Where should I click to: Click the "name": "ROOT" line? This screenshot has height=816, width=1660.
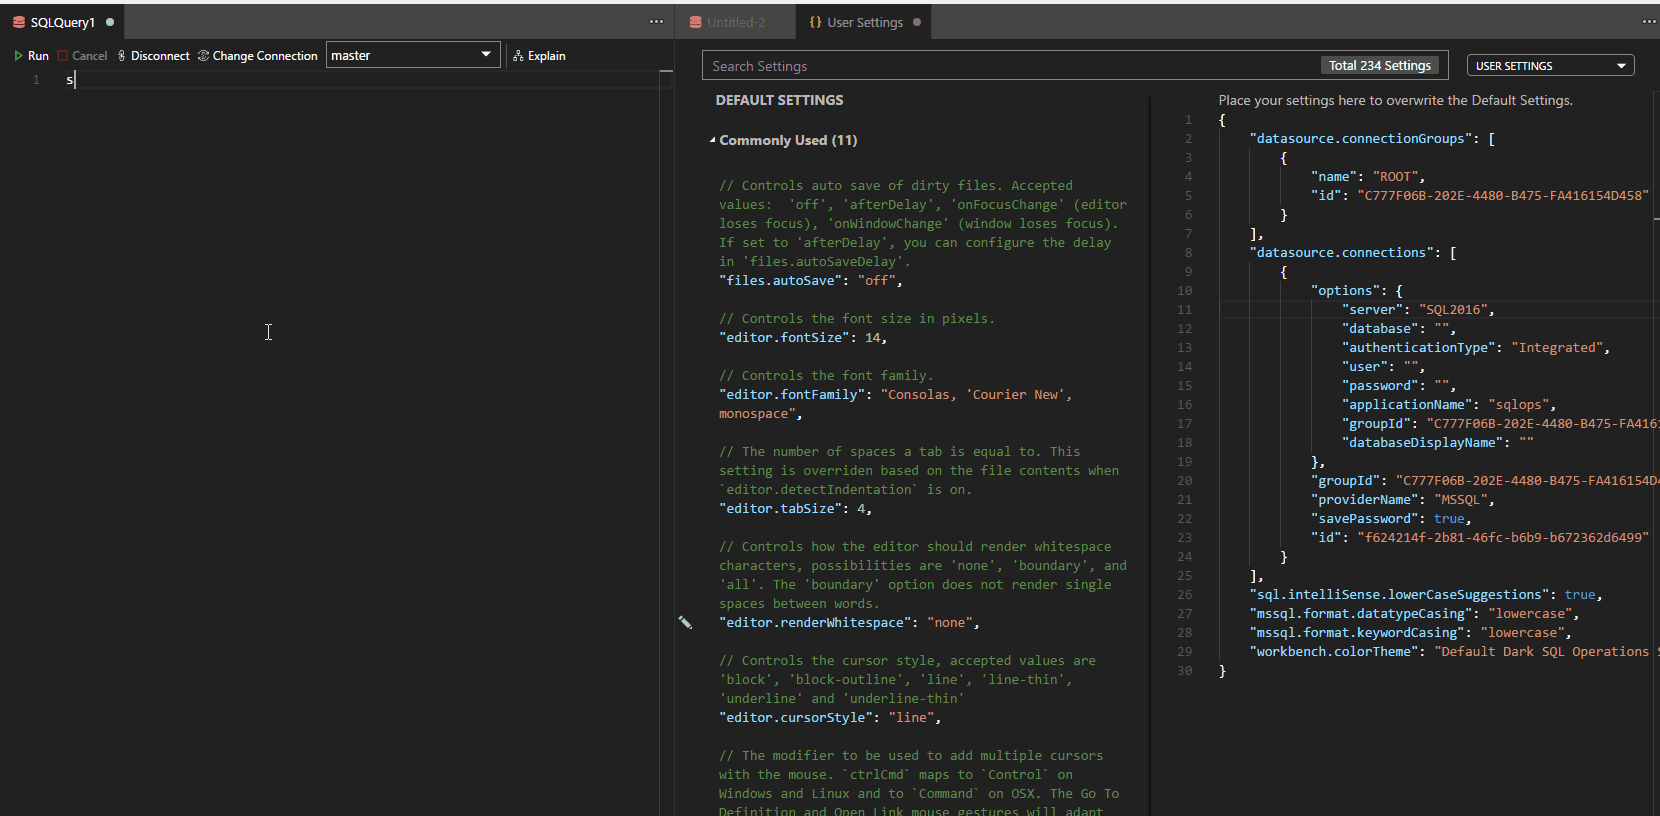(1368, 177)
